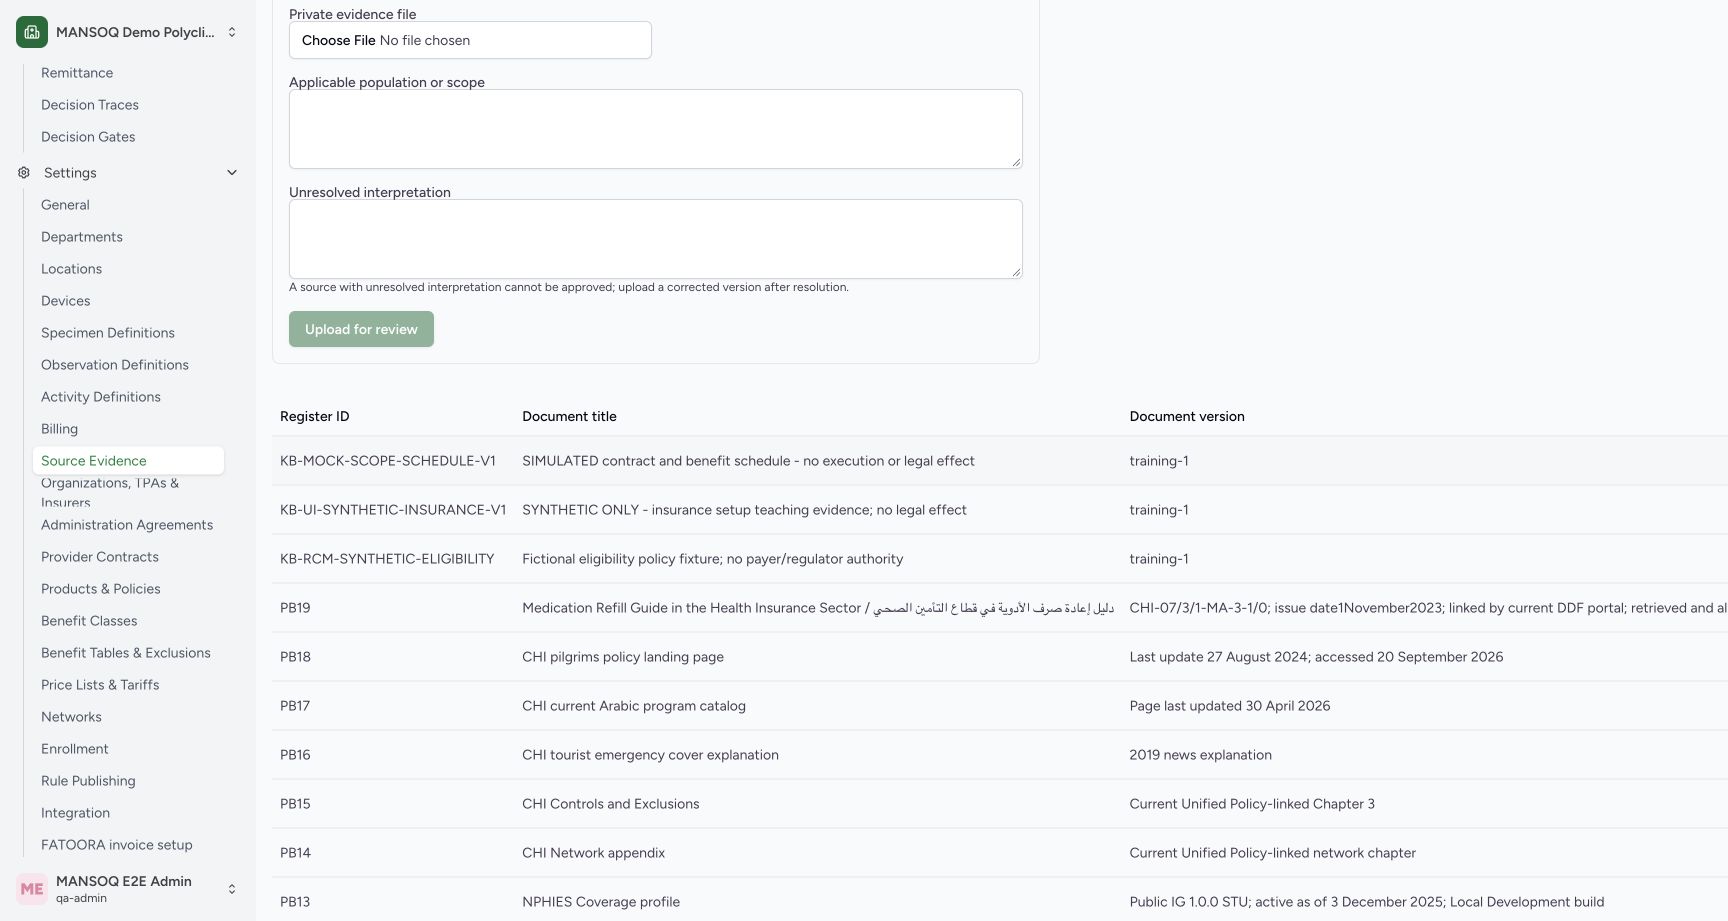This screenshot has width=1728, height=921.
Task: Click CHI Controls and Exclusions title
Action: (611, 804)
